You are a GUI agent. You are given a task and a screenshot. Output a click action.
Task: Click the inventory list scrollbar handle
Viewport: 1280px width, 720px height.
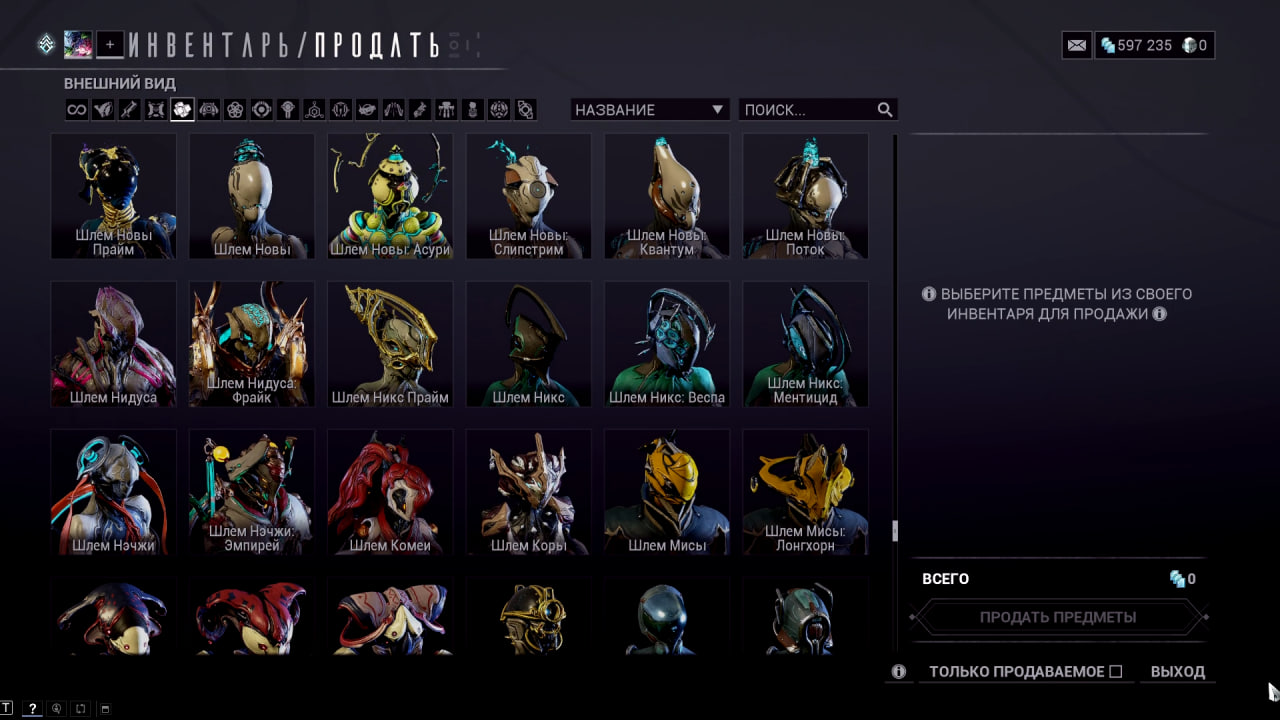(x=895, y=530)
